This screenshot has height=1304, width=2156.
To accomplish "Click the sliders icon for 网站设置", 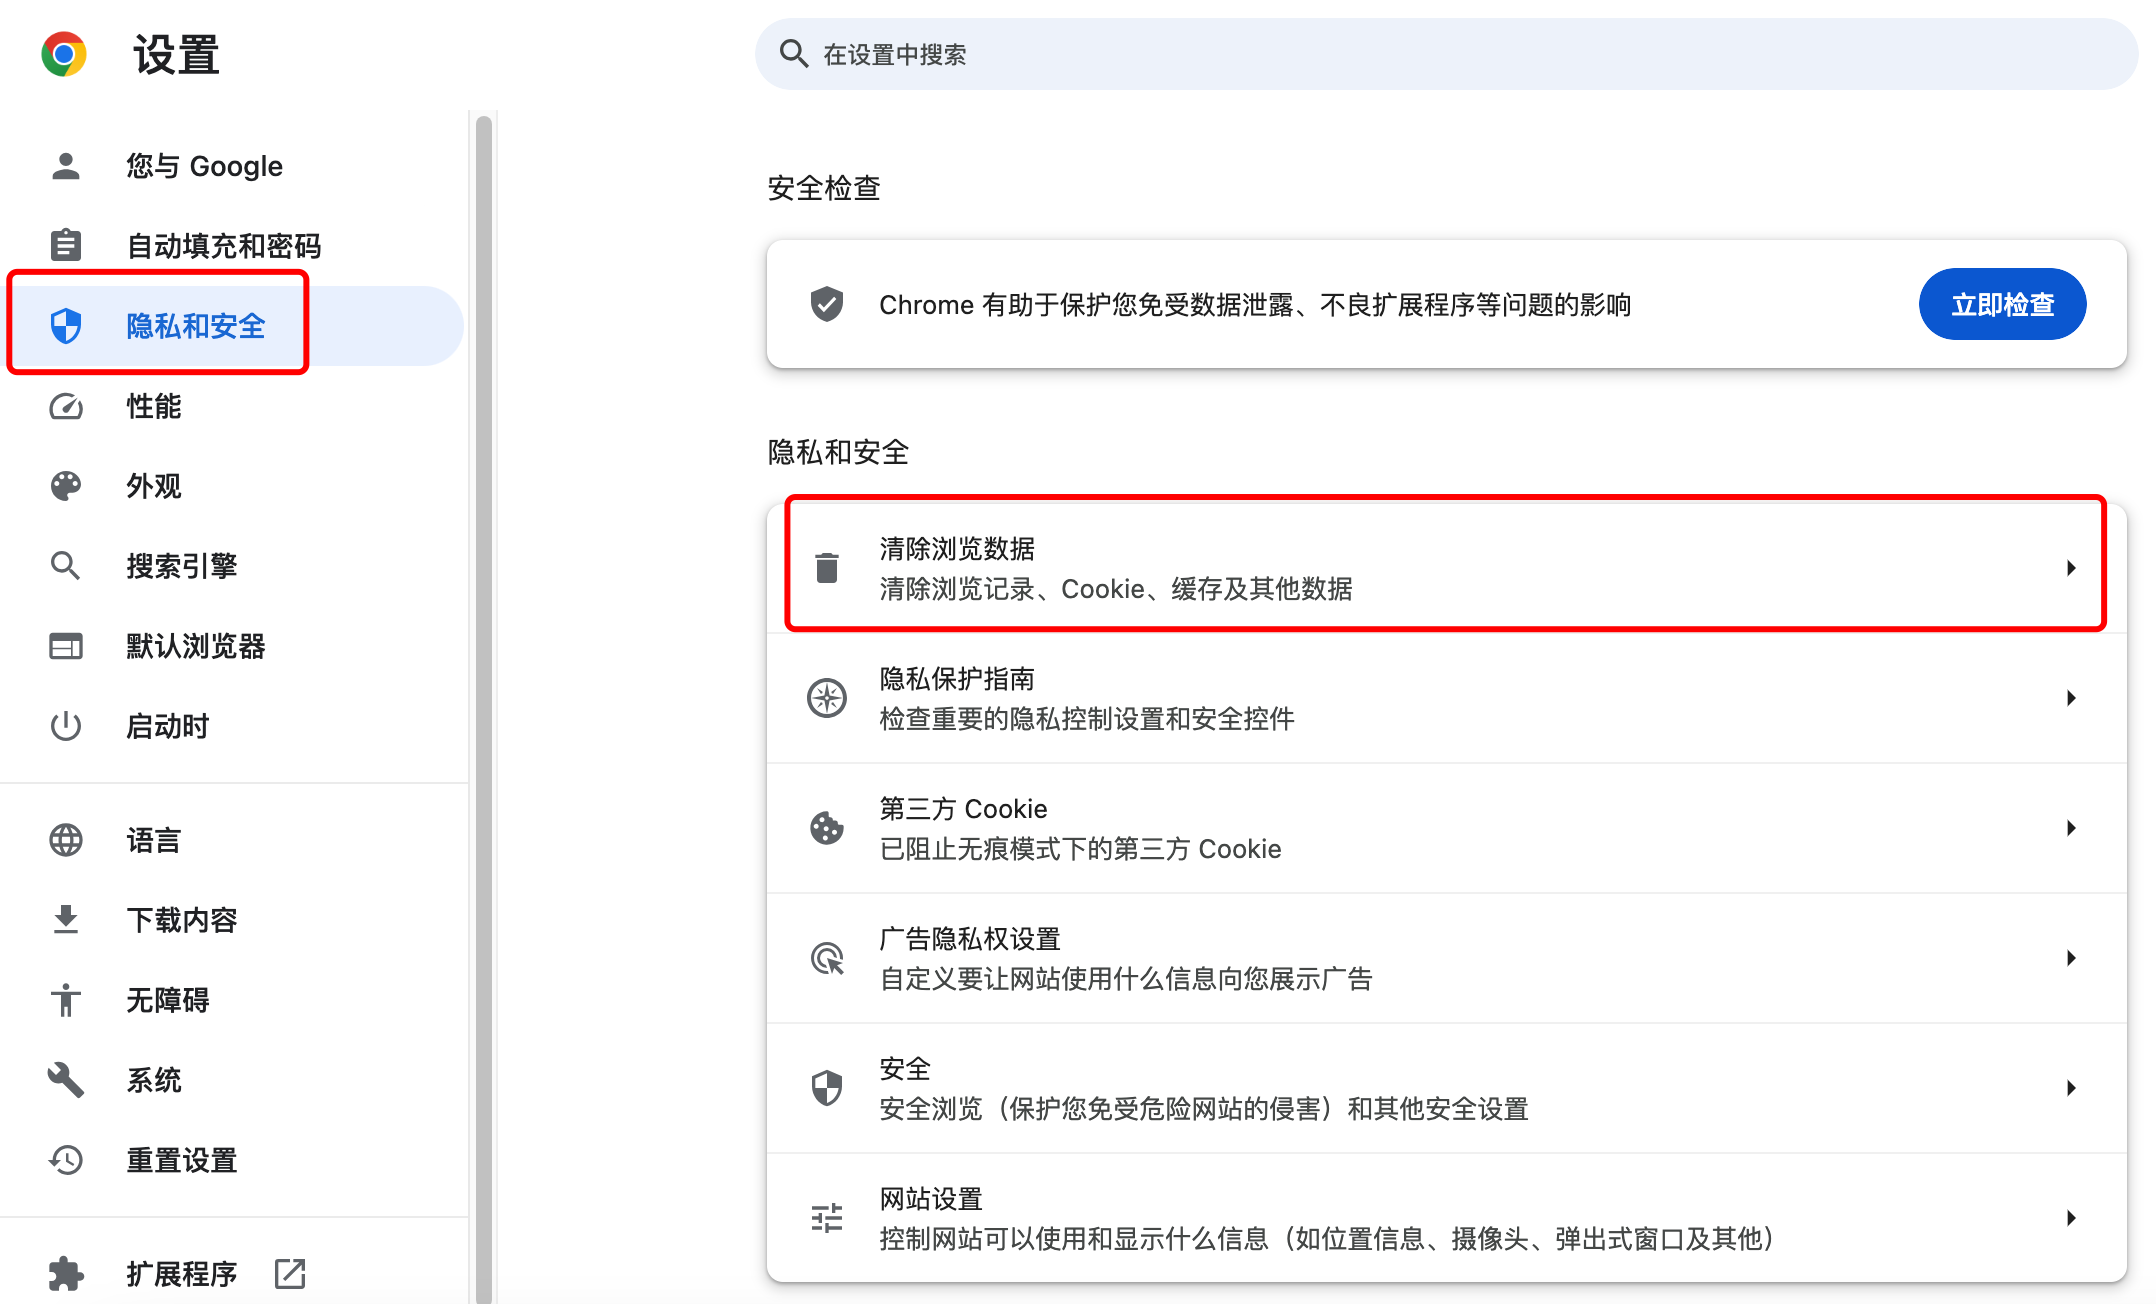I will (x=827, y=1218).
